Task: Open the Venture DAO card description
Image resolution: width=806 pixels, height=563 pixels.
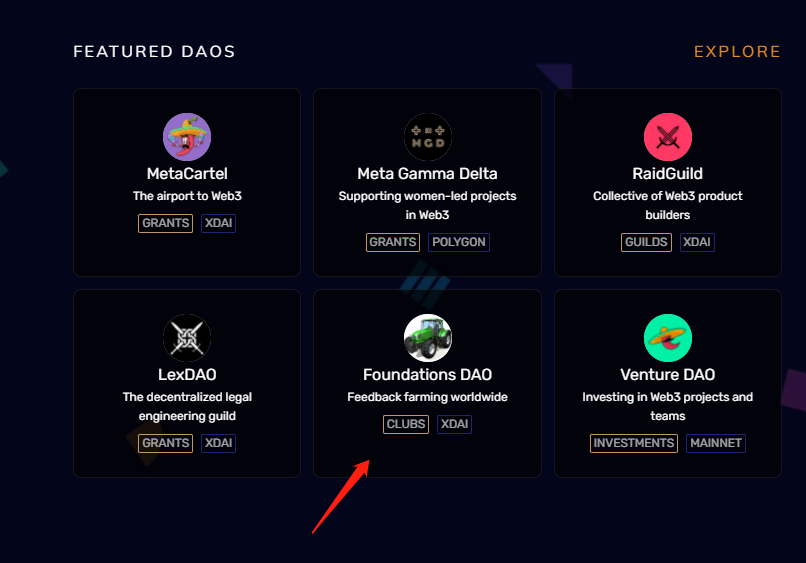Action: (668, 406)
